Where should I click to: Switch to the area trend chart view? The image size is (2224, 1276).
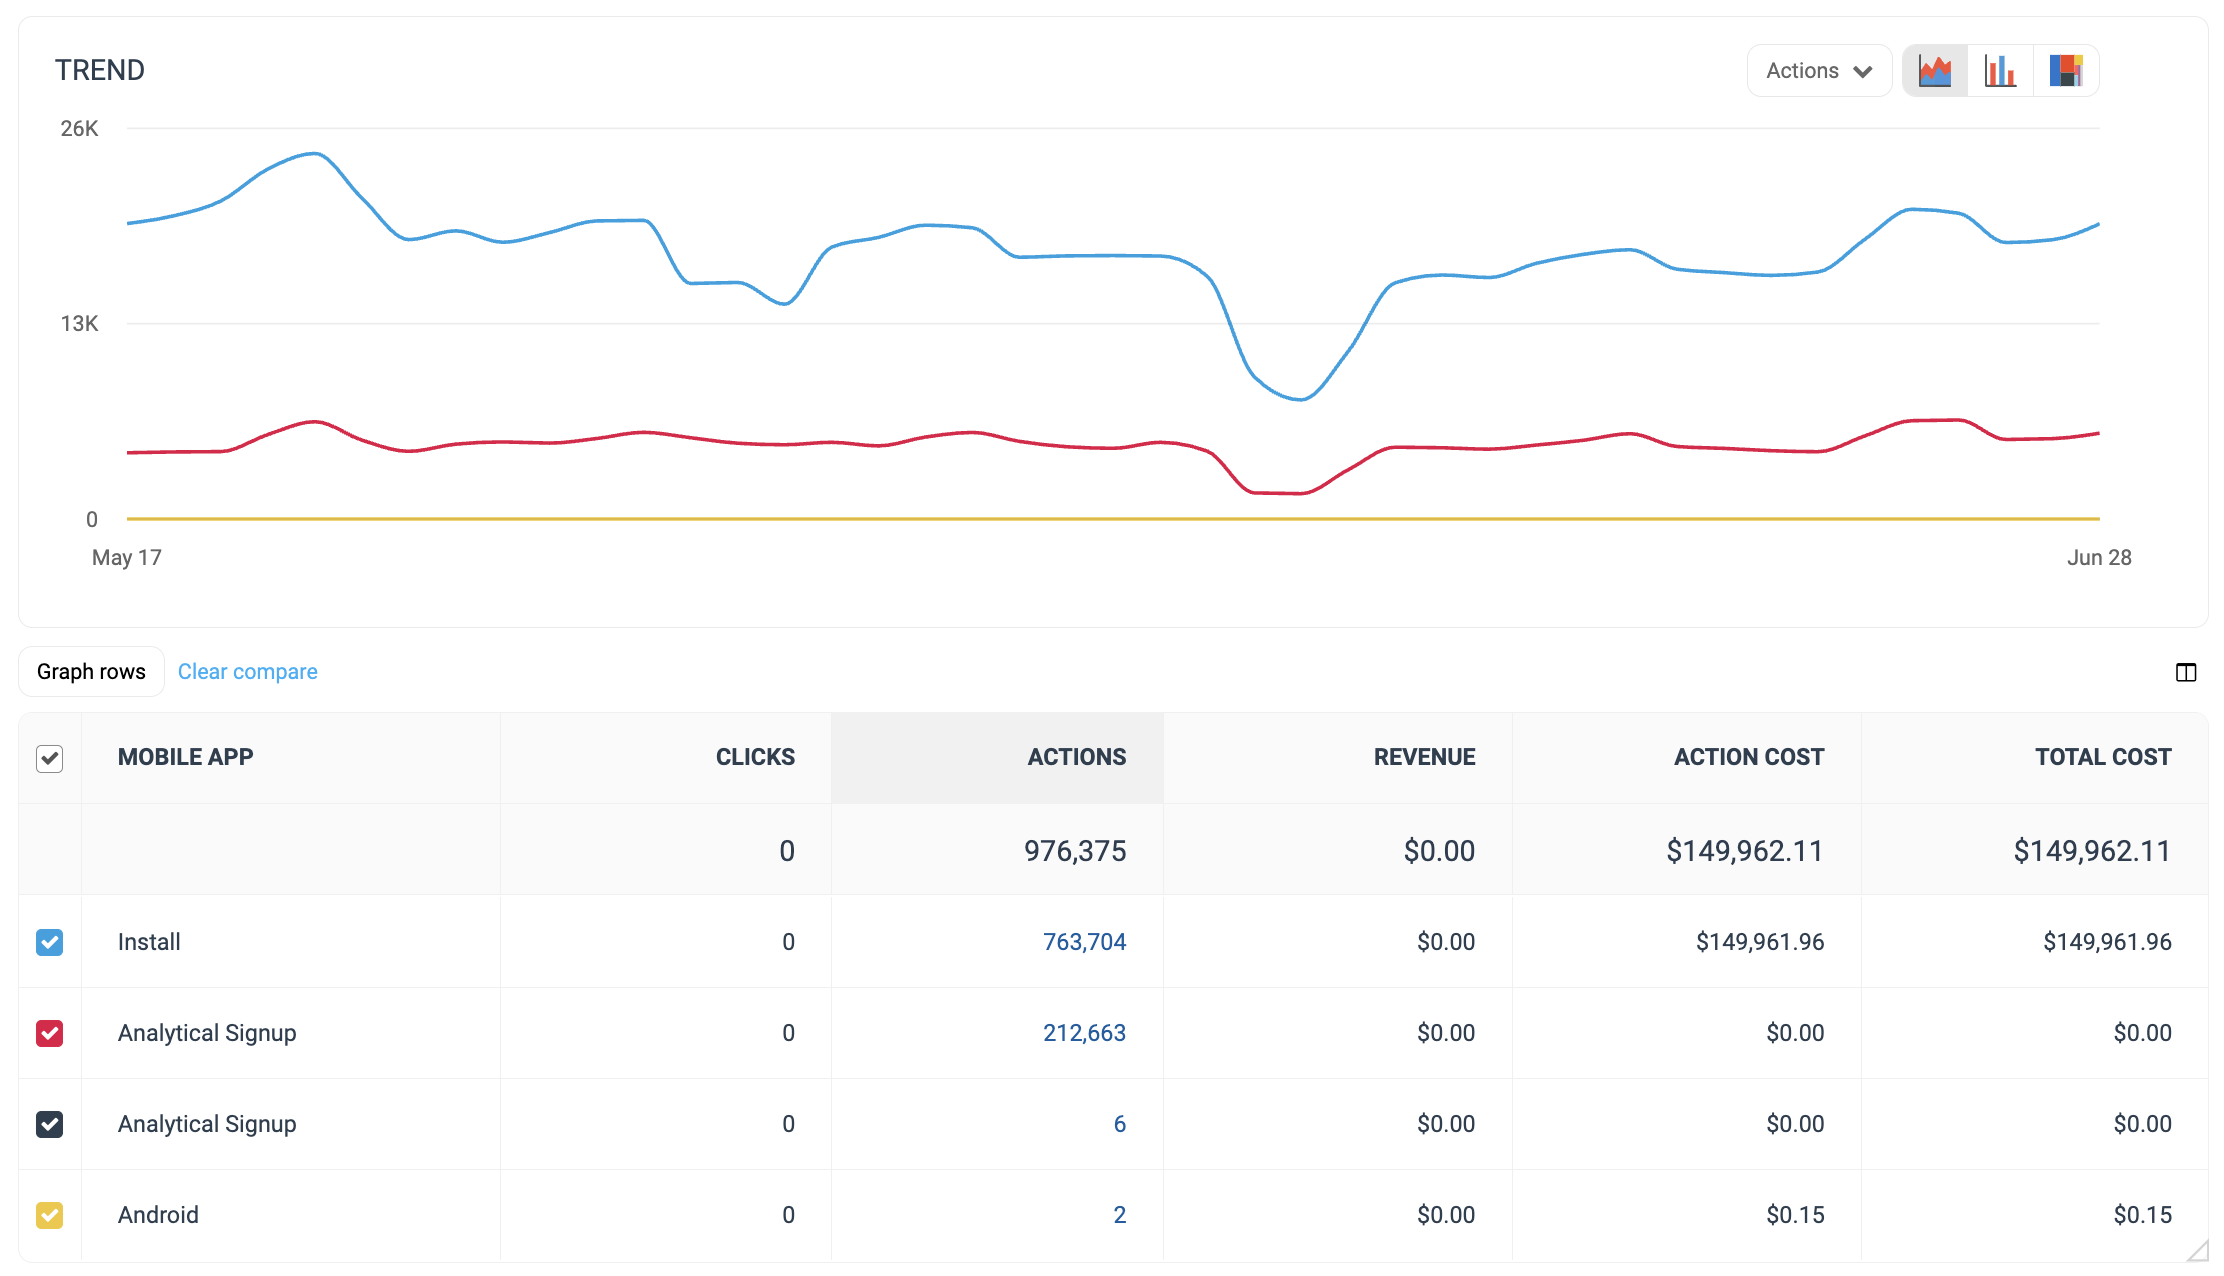point(1935,71)
